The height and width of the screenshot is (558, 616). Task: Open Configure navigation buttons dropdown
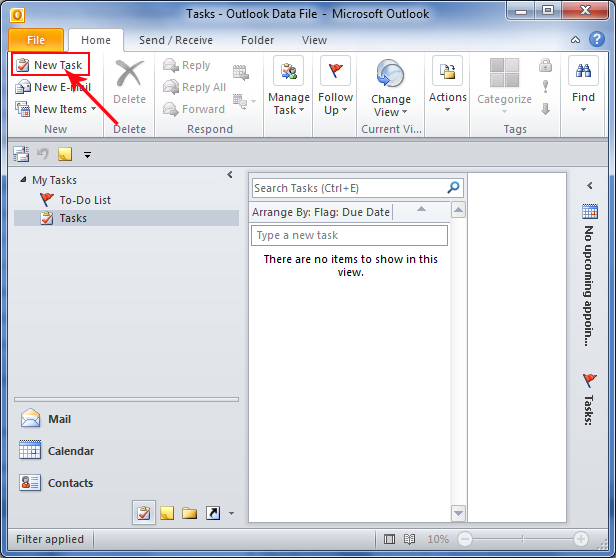point(231,513)
